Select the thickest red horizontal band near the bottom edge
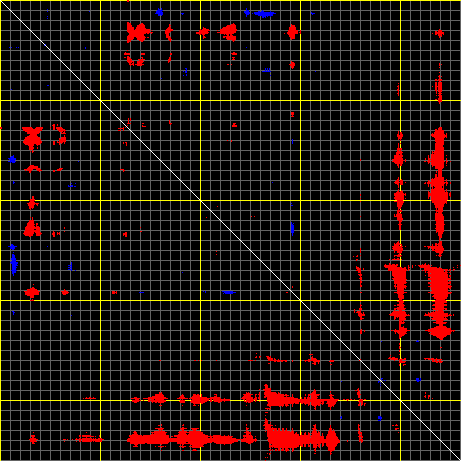This screenshot has height=461, width=461. (x=233, y=439)
